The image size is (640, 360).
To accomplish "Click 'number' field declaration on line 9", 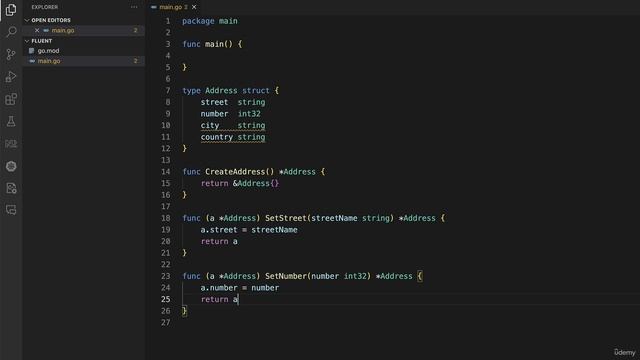I will [214, 114].
